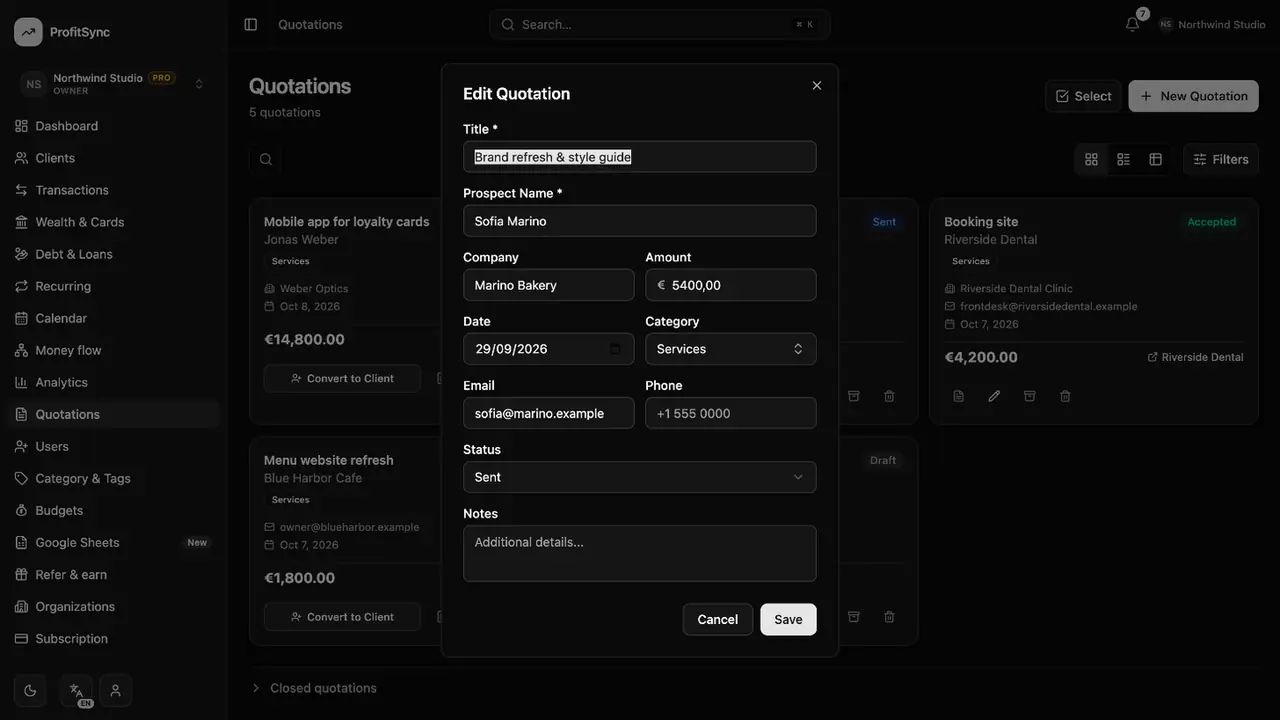This screenshot has height=720, width=1280.
Task: Open the Status dropdown showing Sent
Action: tap(640, 477)
